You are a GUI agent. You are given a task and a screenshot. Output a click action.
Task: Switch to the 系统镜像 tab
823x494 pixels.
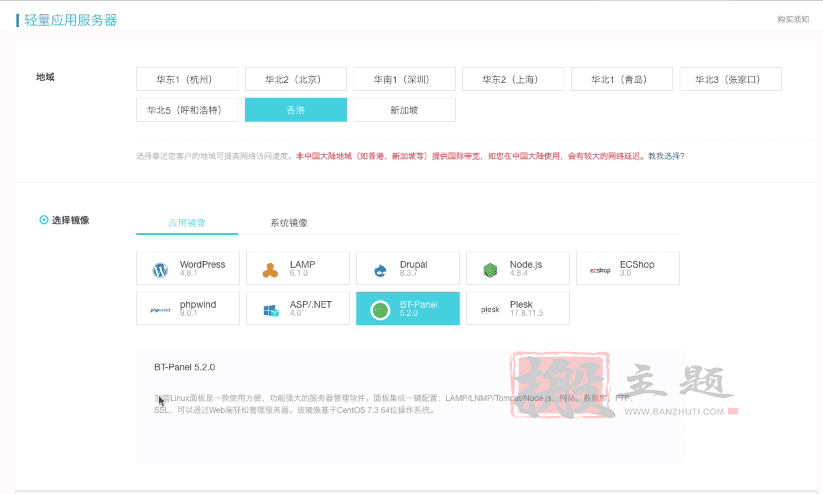coord(289,223)
